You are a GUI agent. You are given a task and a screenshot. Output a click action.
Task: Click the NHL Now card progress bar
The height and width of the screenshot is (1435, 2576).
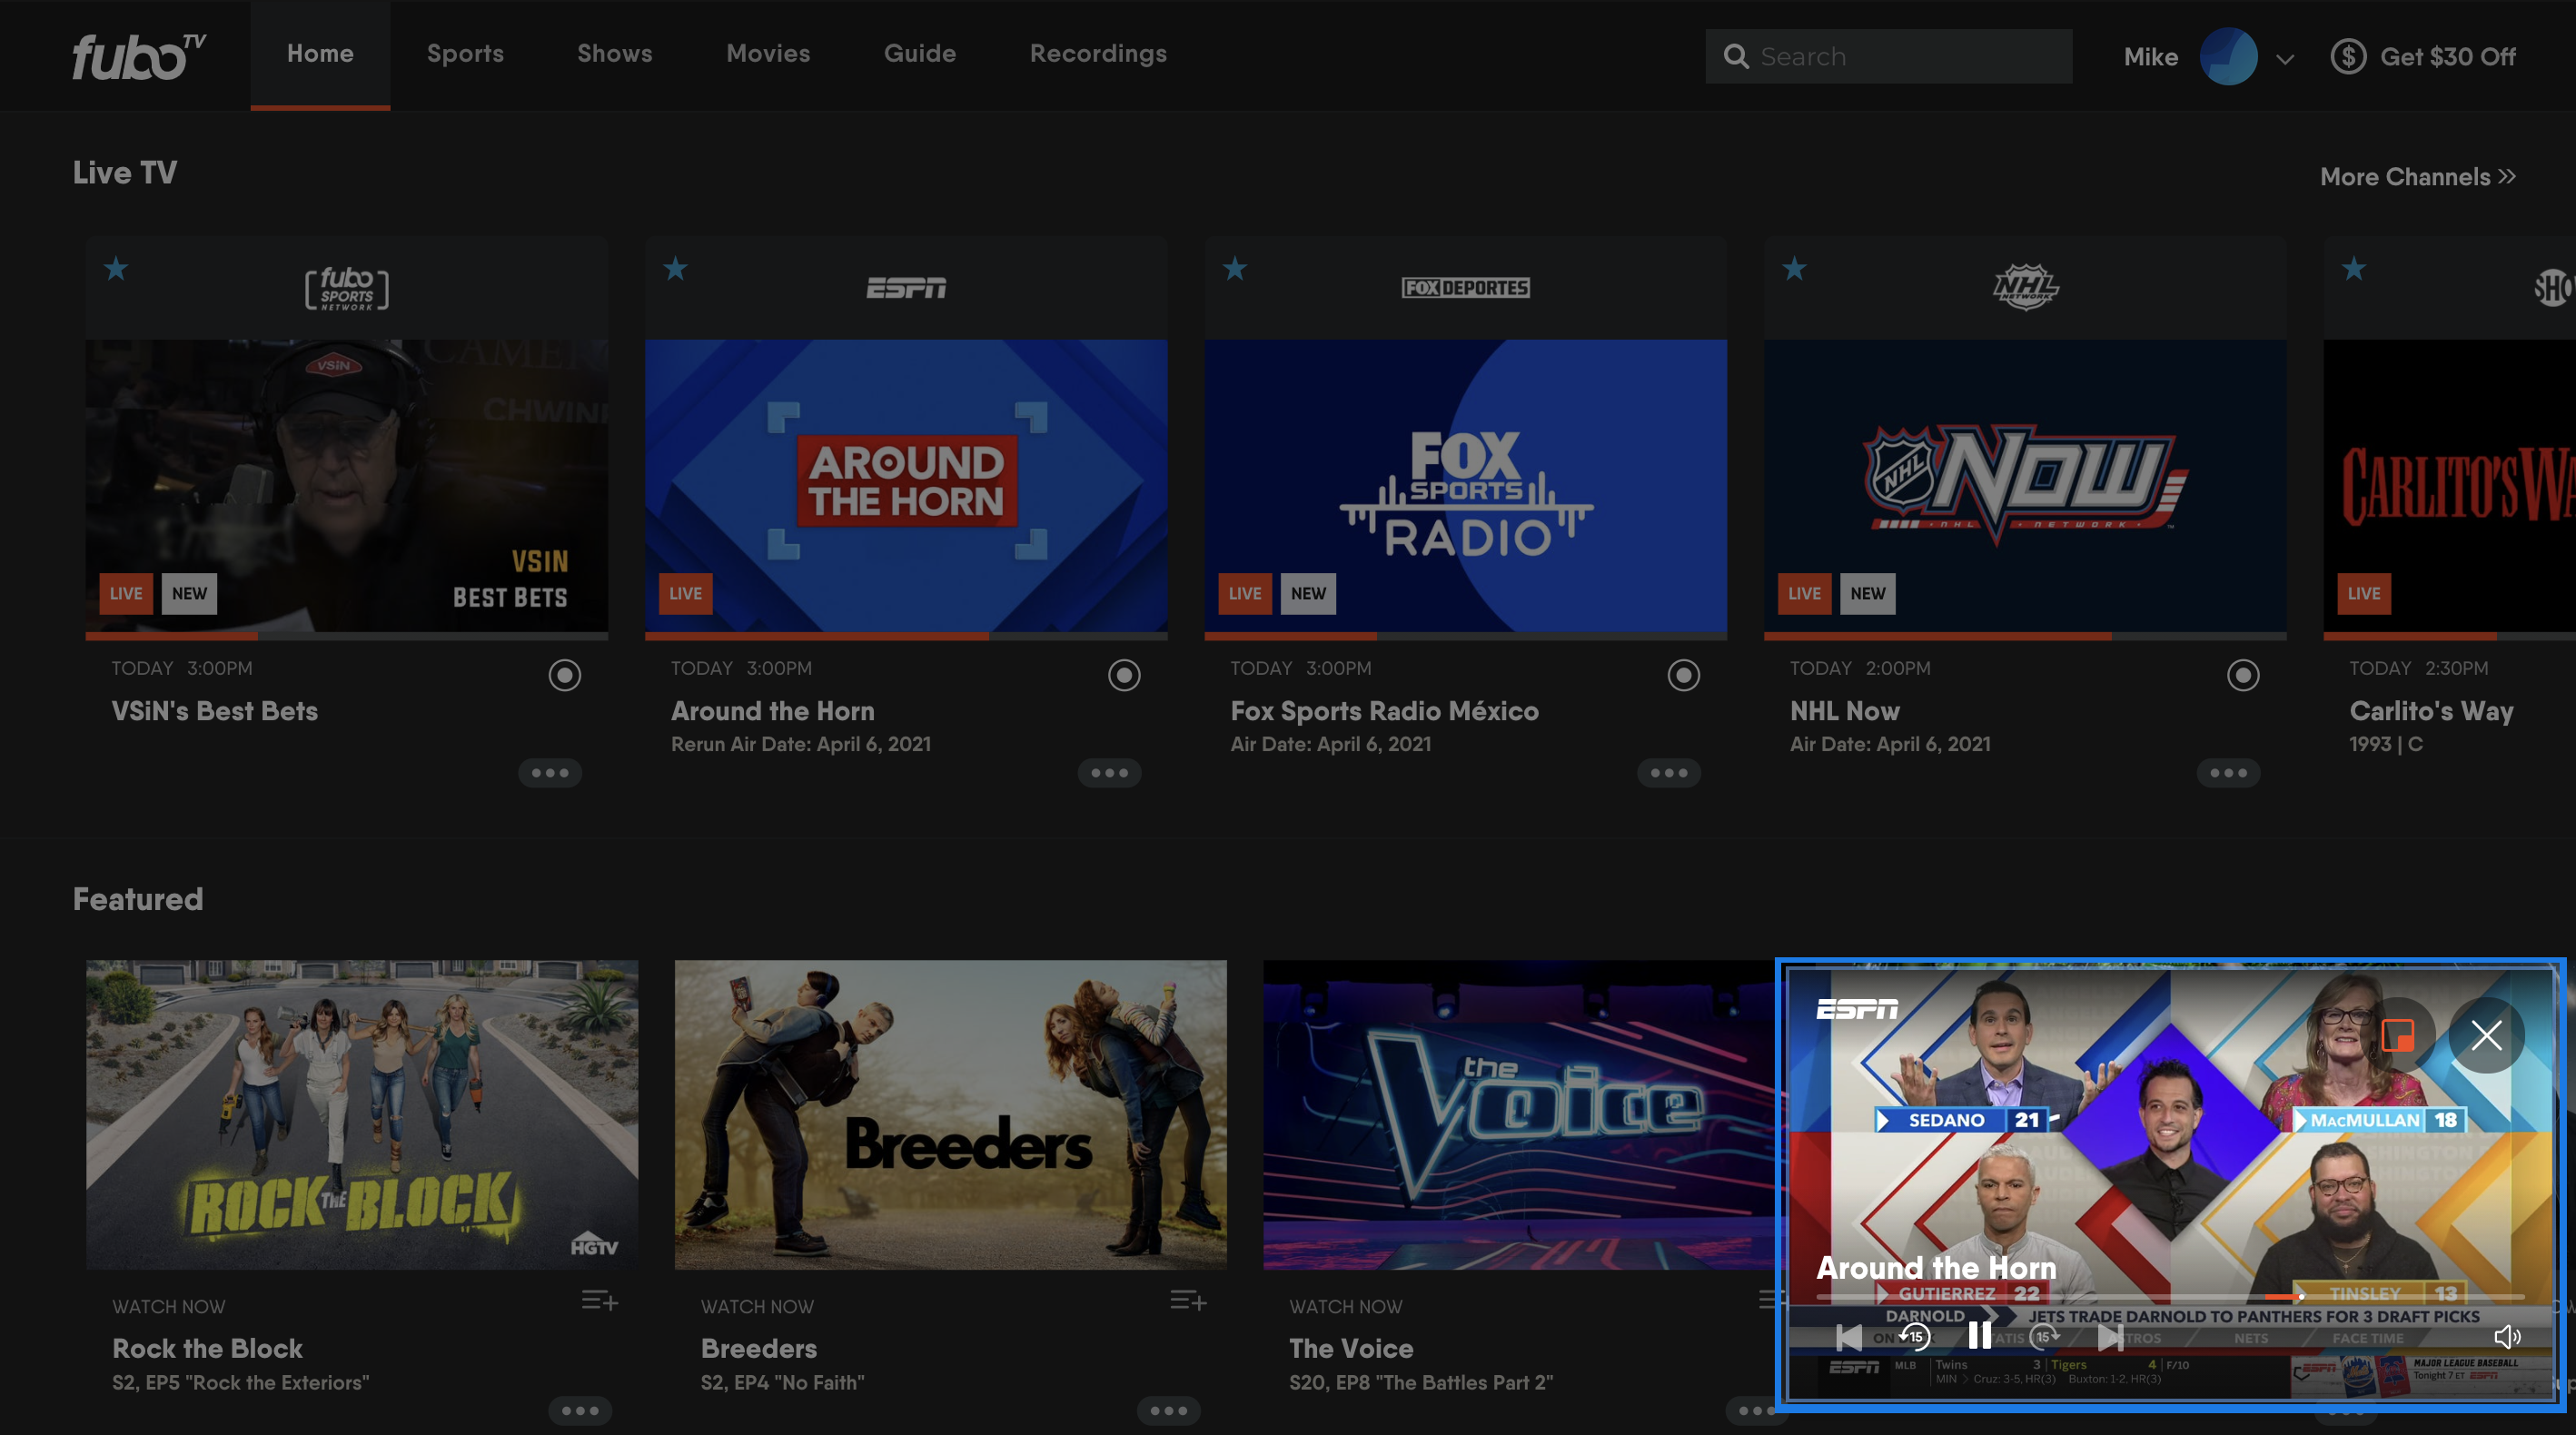[2025, 636]
